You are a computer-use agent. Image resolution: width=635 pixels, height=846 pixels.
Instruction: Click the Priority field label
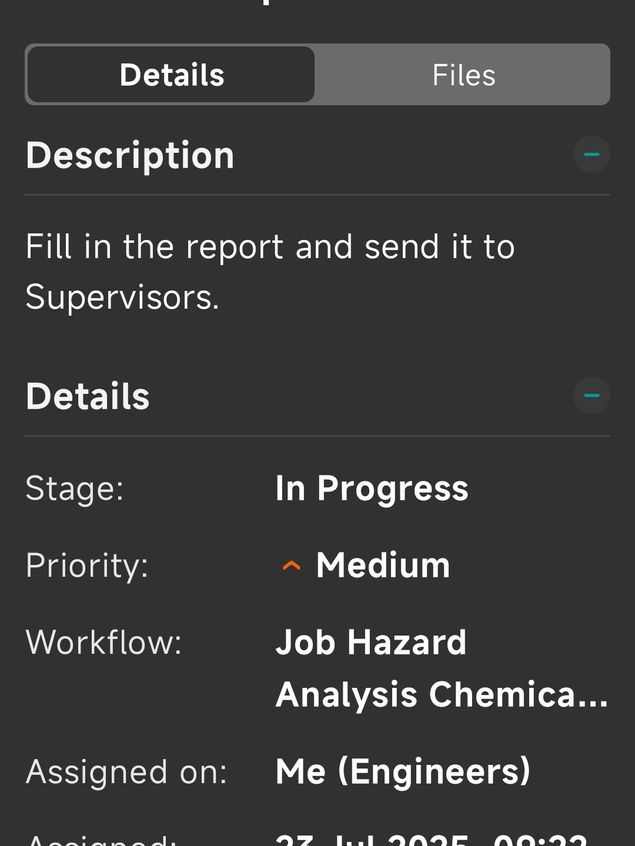[x=87, y=566]
